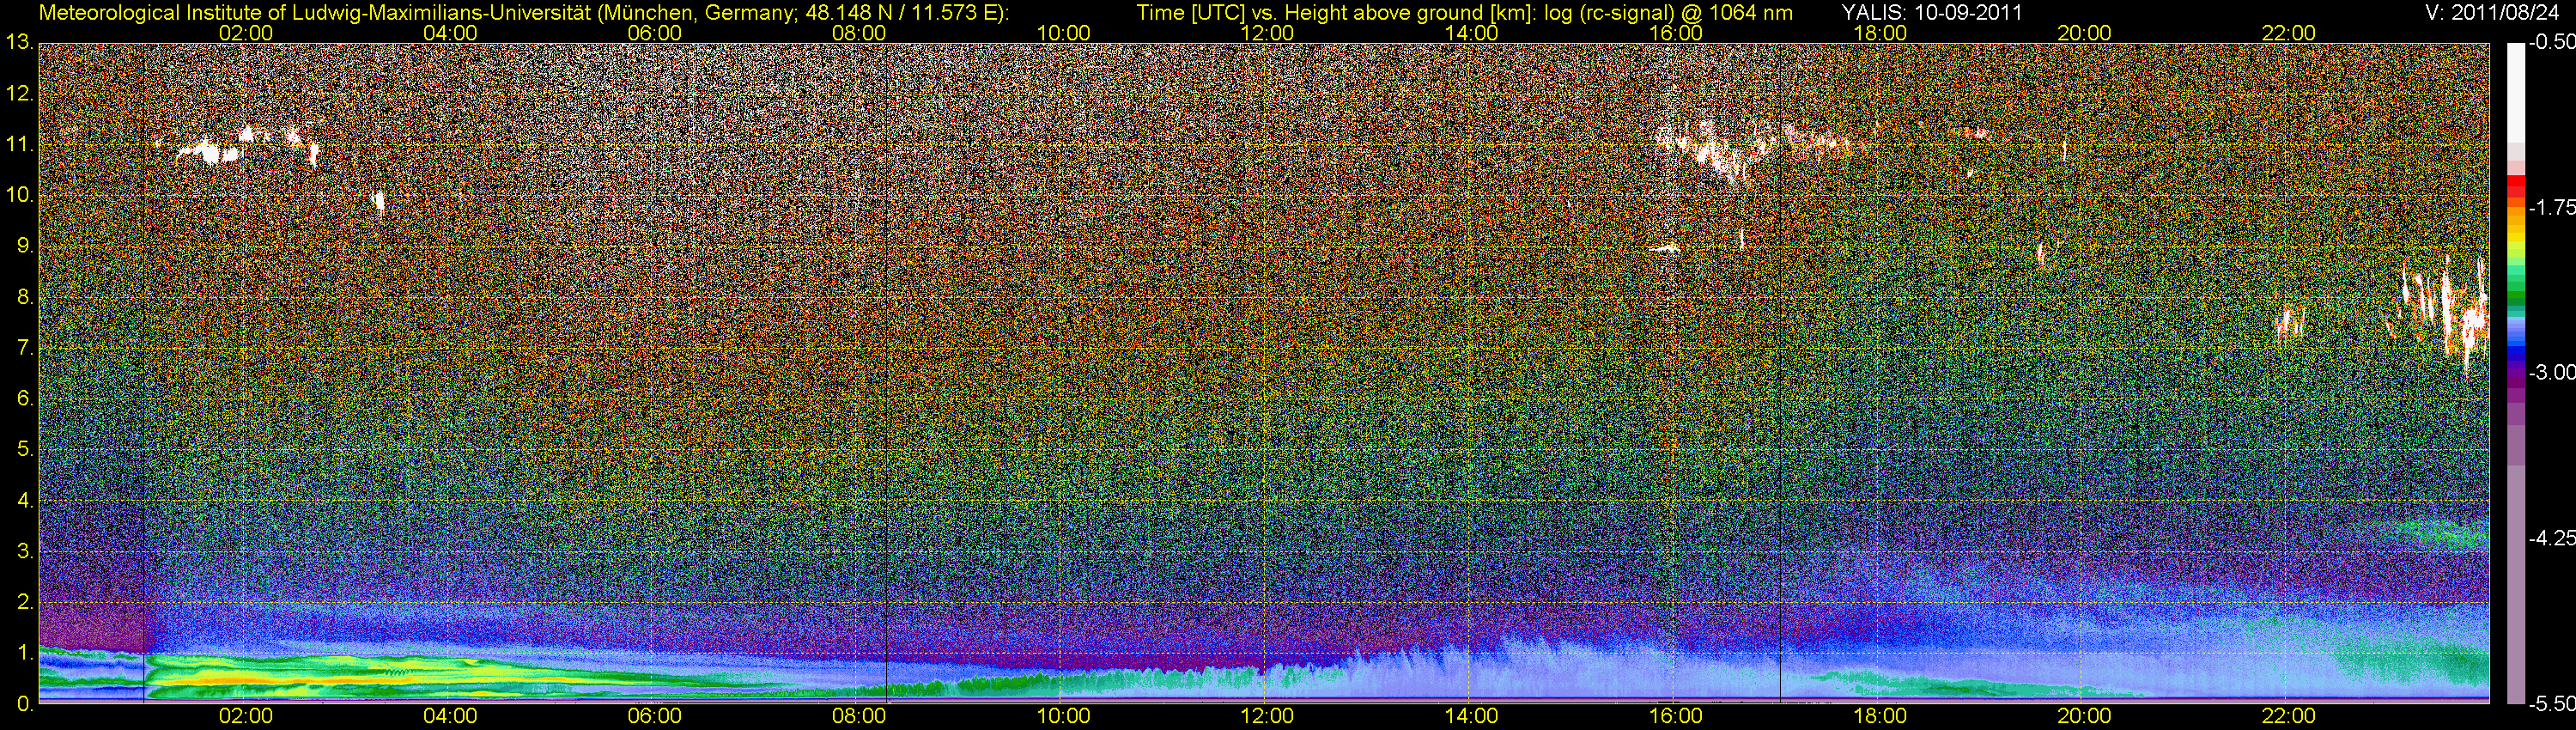Click the 9 km height axis label
The width and height of the screenshot is (2576, 730).
24,246
